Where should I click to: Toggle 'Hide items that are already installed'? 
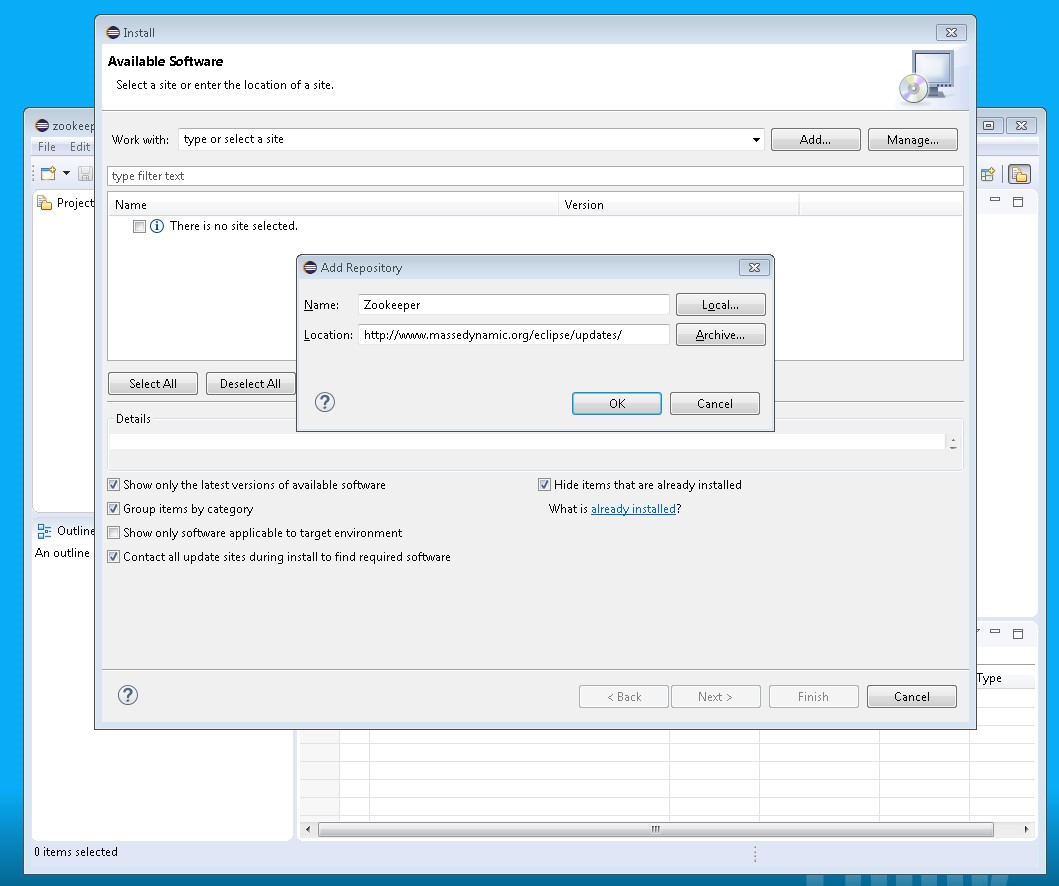coord(545,485)
